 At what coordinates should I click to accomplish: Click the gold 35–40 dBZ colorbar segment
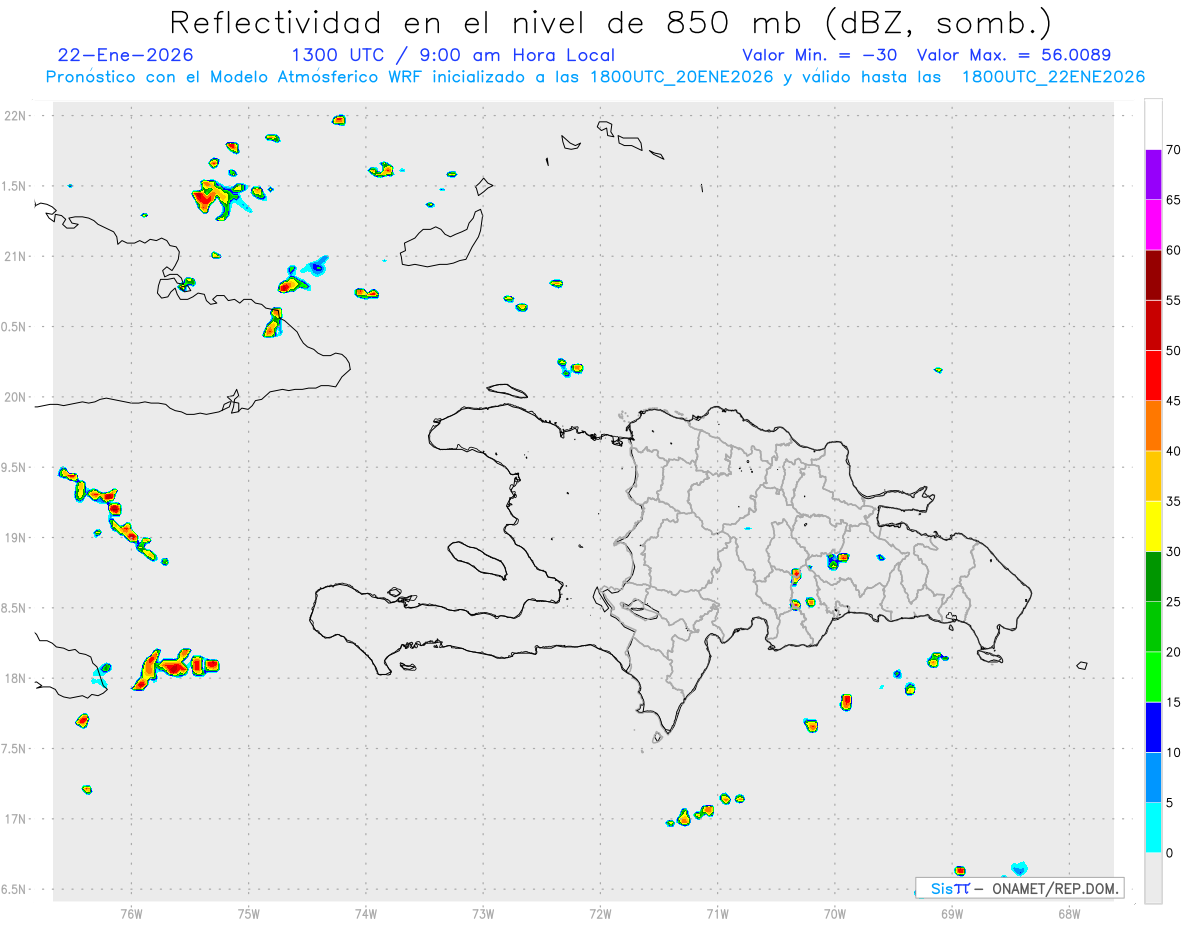1153,476
